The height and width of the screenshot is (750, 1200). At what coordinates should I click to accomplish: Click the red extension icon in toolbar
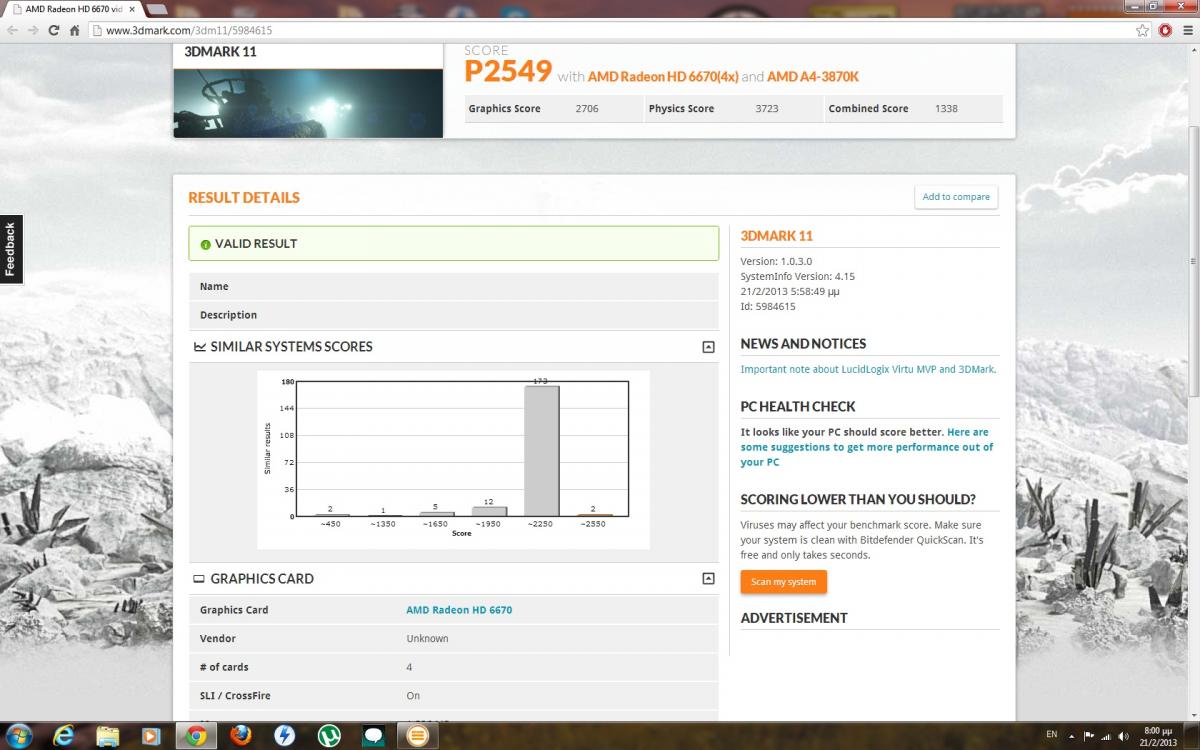[1165, 30]
